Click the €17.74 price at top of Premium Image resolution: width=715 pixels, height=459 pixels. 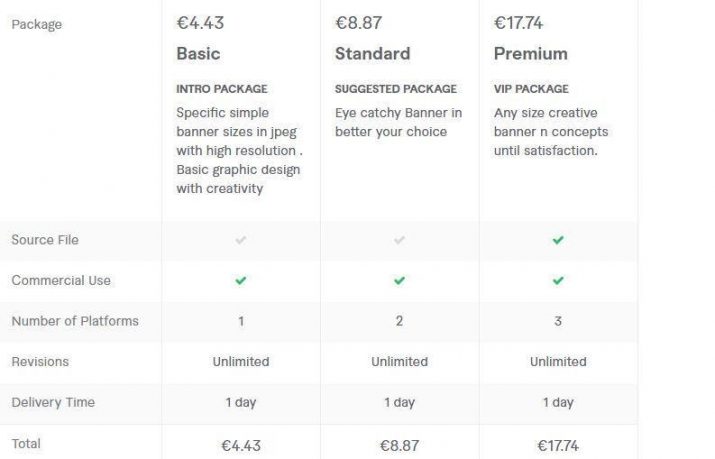point(518,23)
